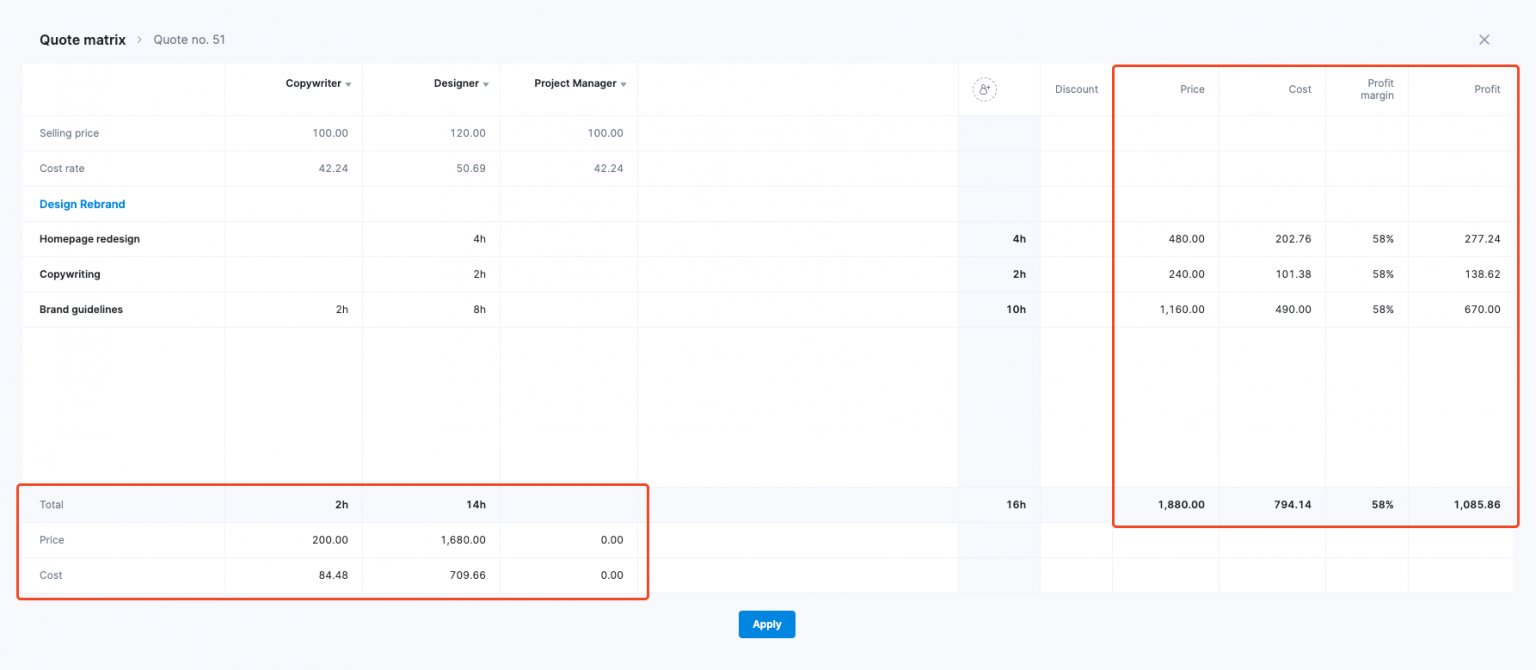Screen dimensions: 1536x670
Task: Click the Copywriting row label
Action: 69,274
